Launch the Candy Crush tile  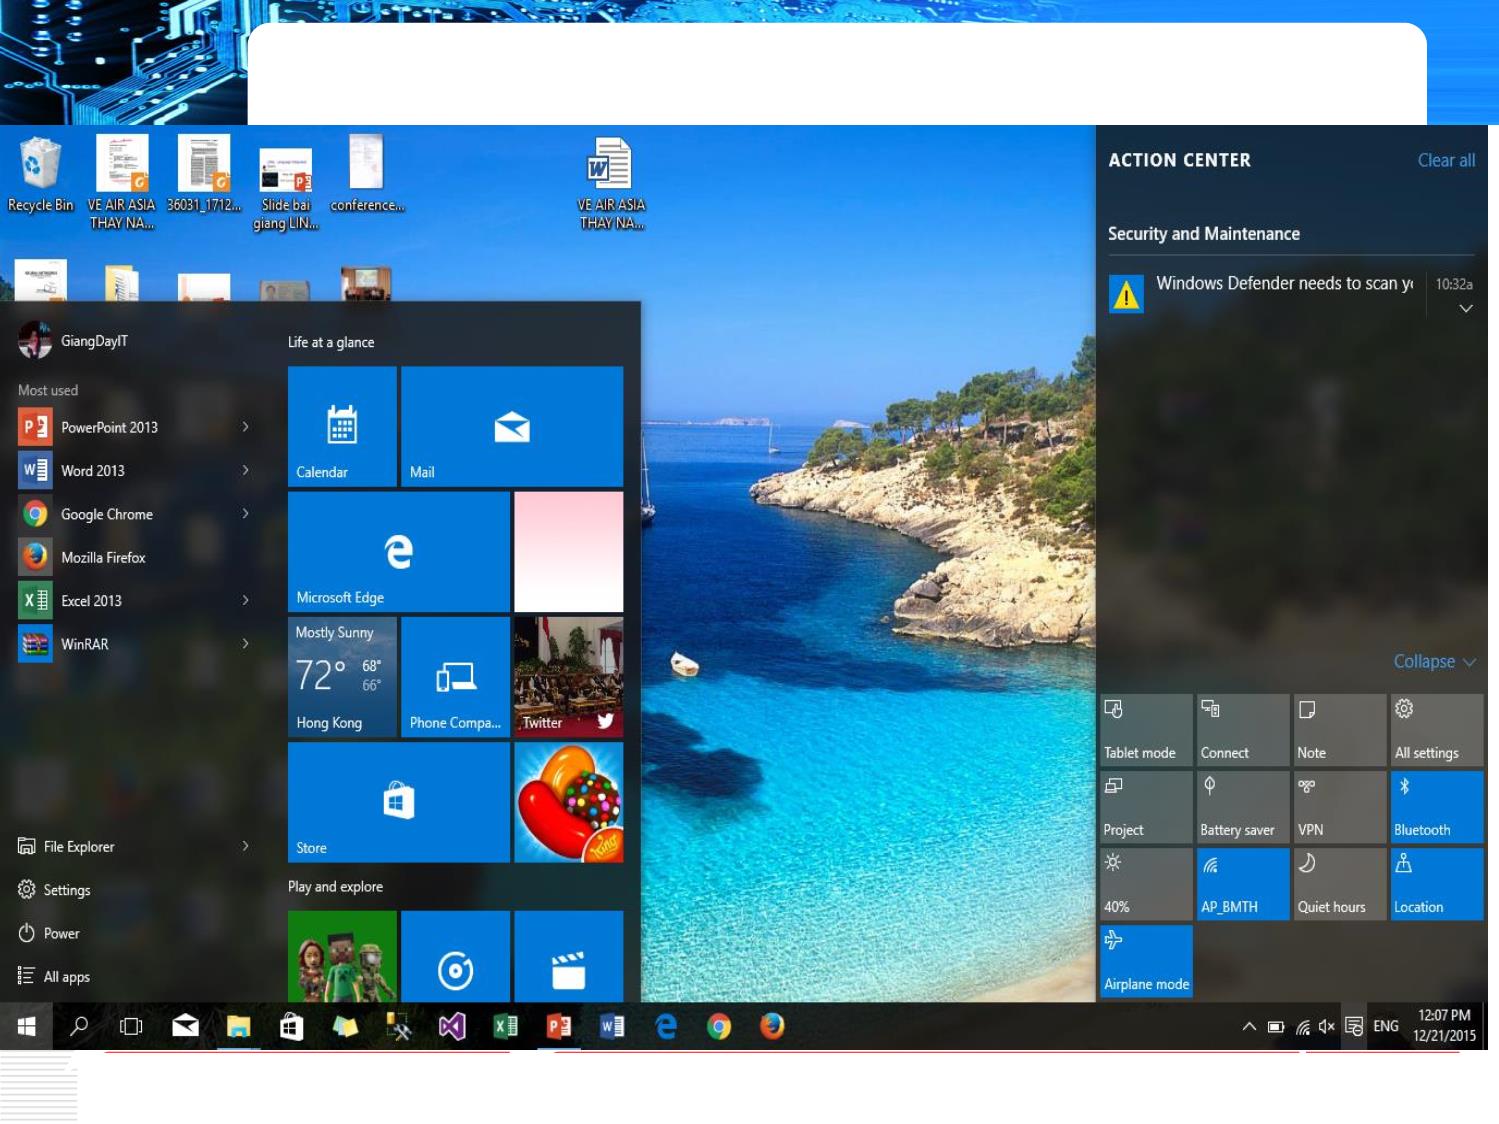coord(568,802)
